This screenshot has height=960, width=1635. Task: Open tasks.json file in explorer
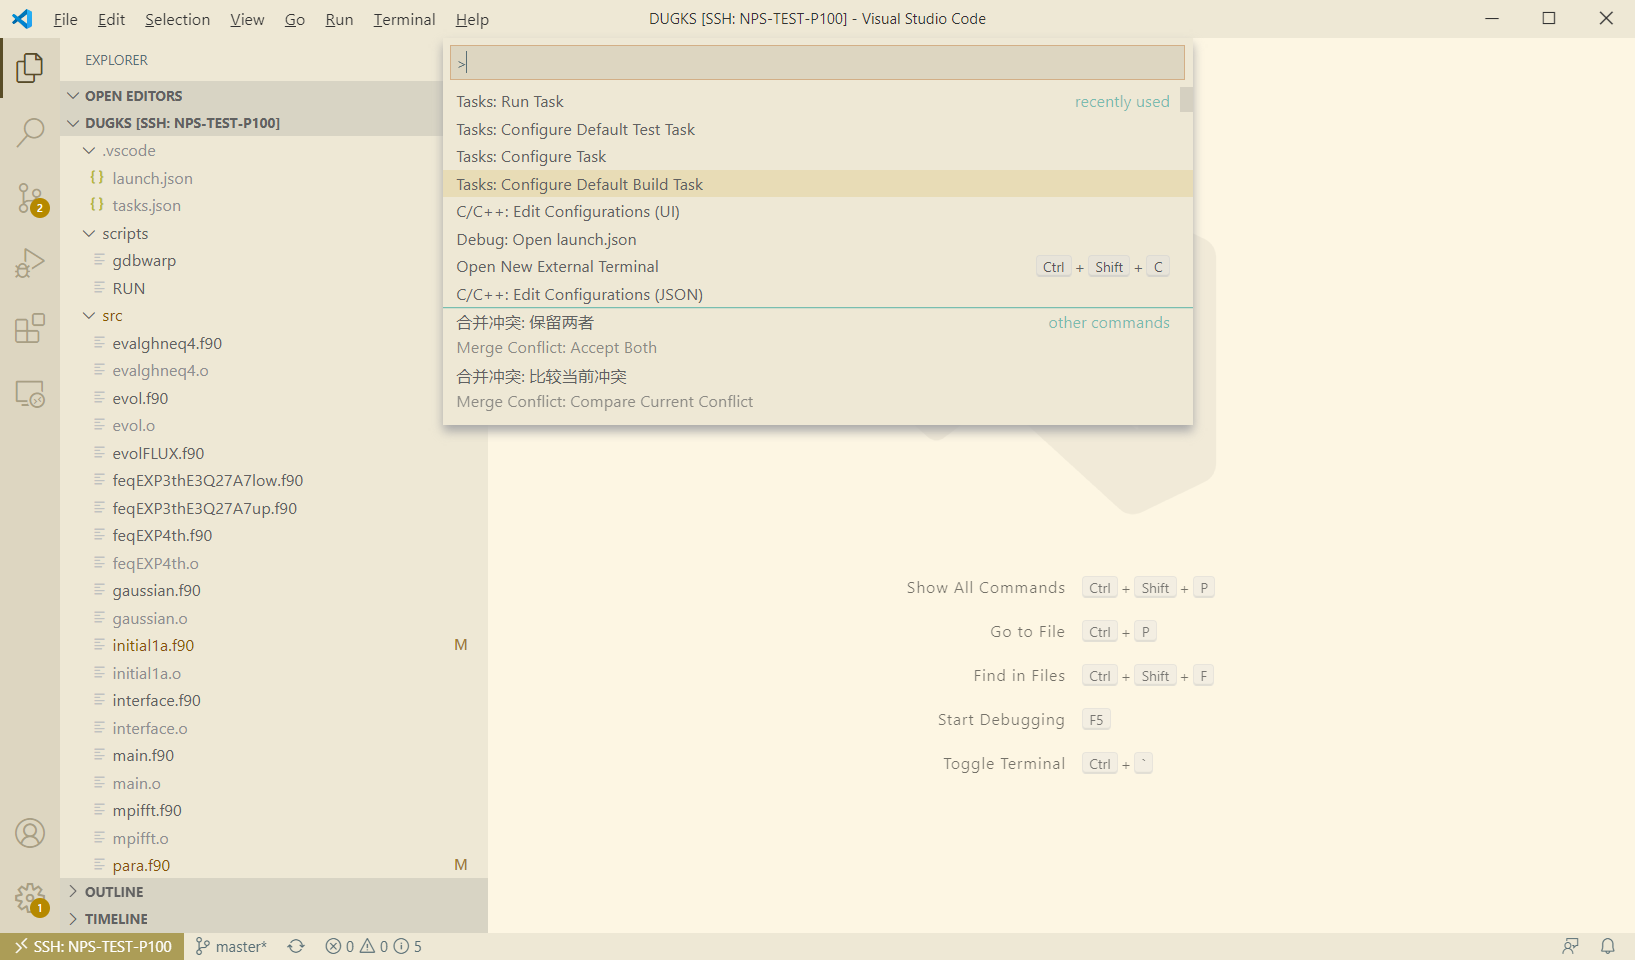click(x=146, y=205)
